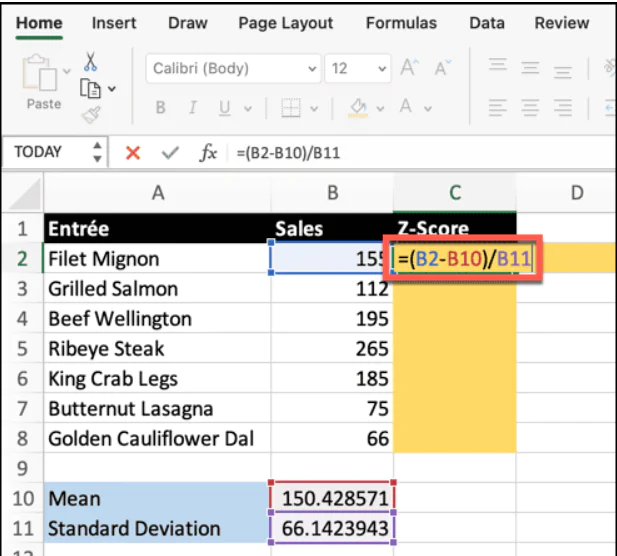Image resolution: width=617 pixels, height=556 pixels.
Task: Toggle Bold formatting
Action: coord(160,108)
